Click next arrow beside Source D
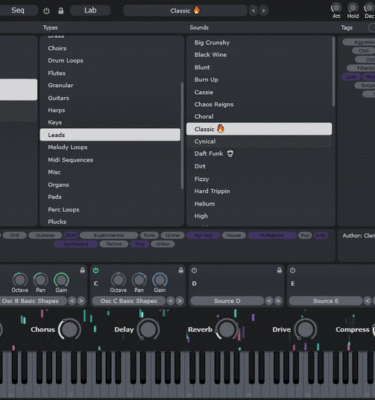The width and height of the screenshot is (375, 400). [x=278, y=301]
